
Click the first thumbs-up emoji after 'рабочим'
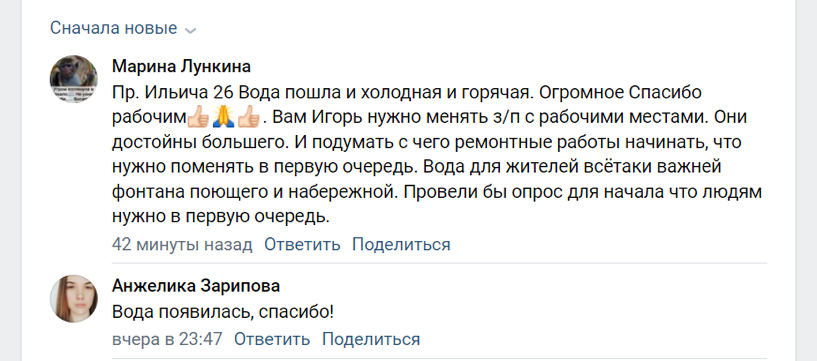click(x=198, y=118)
